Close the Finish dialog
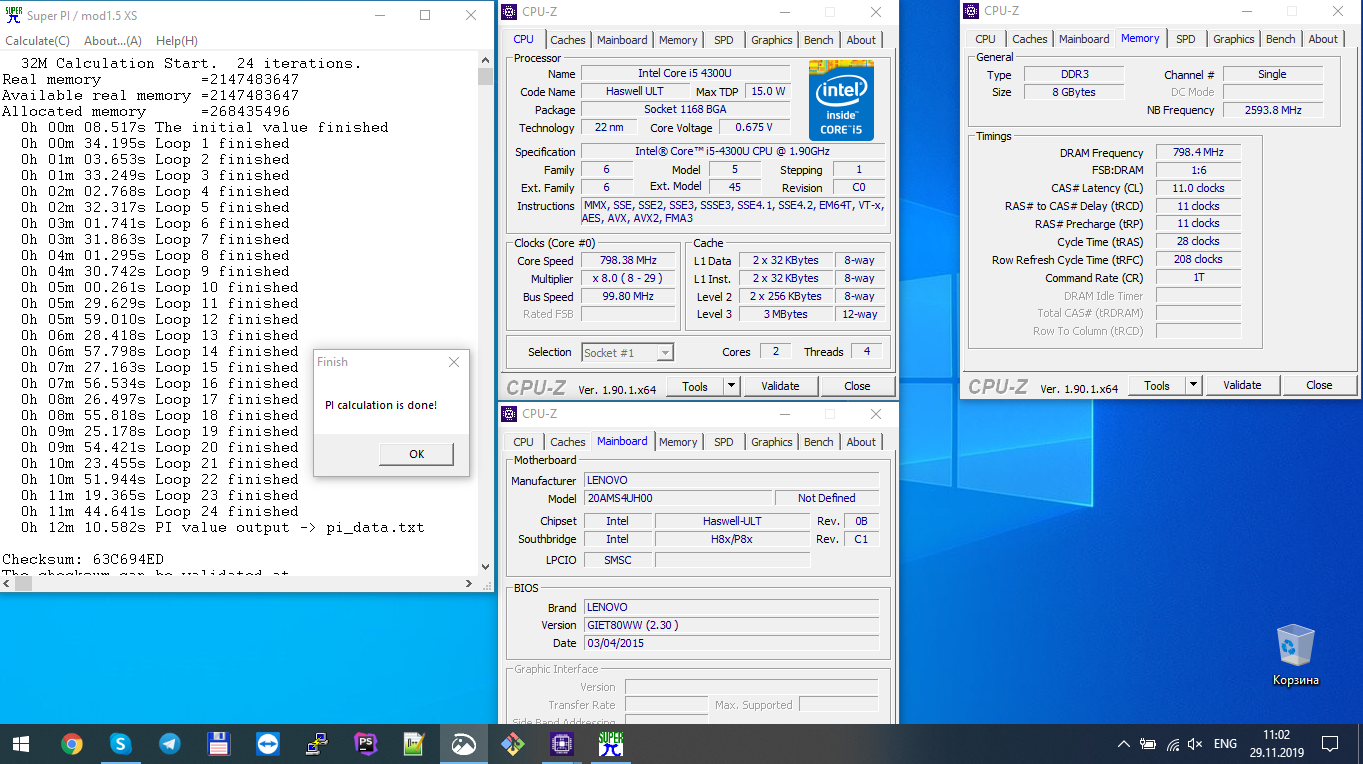Viewport: 1363px width, 764px height. (x=454, y=362)
